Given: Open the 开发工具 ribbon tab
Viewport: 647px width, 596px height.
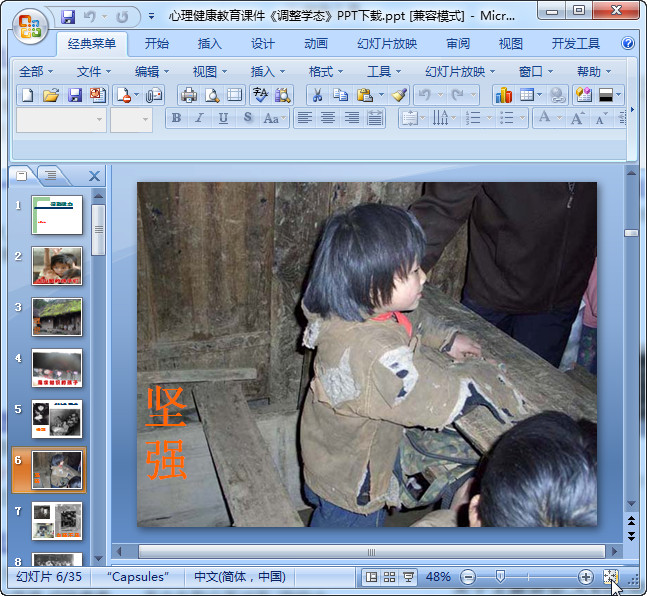Looking at the screenshot, I should click(x=576, y=44).
